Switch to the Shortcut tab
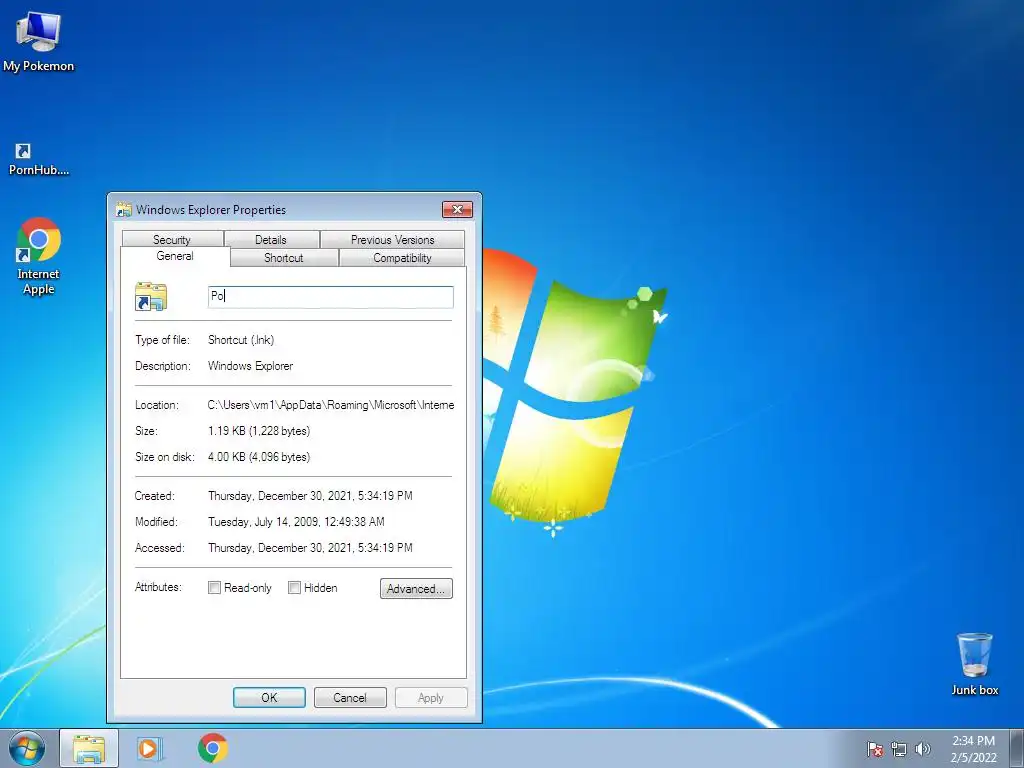Viewport: 1024px width, 768px height. tap(284, 258)
